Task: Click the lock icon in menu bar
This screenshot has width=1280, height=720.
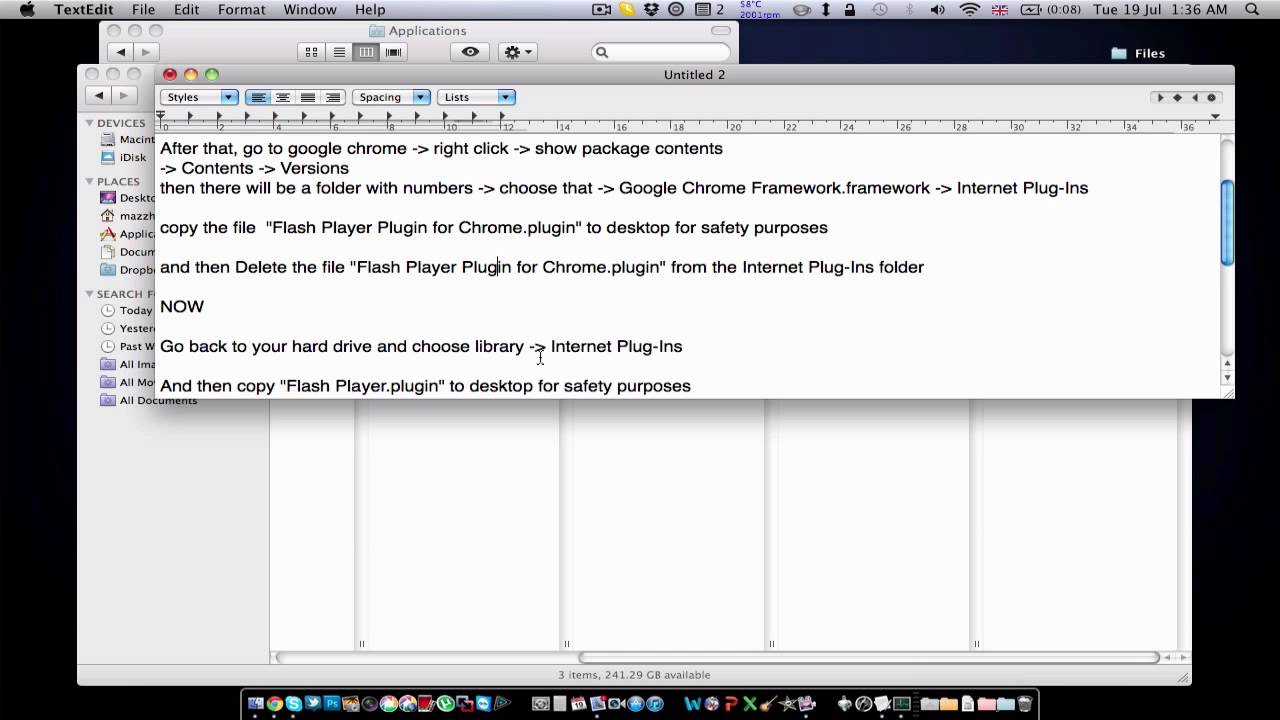Action: (x=850, y=10)
